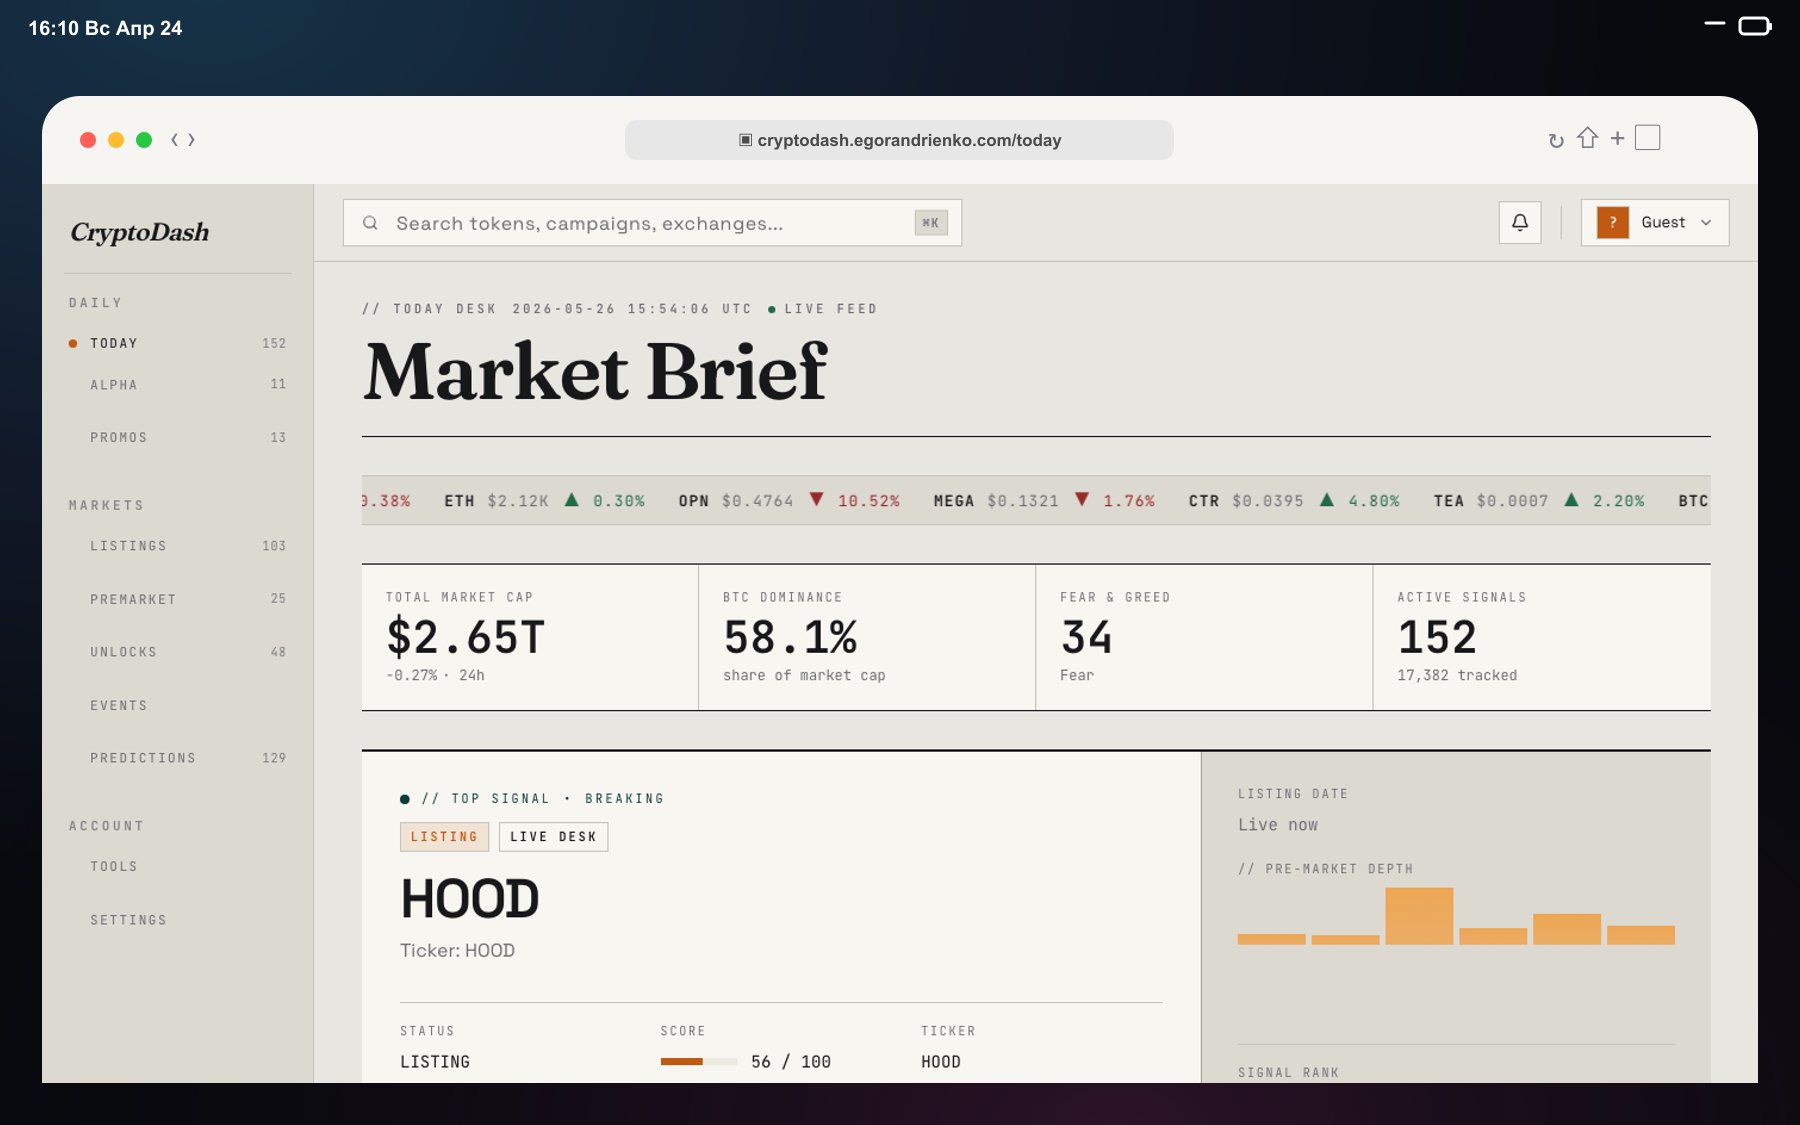Click the BTC Dominance card

pos(867,638)
